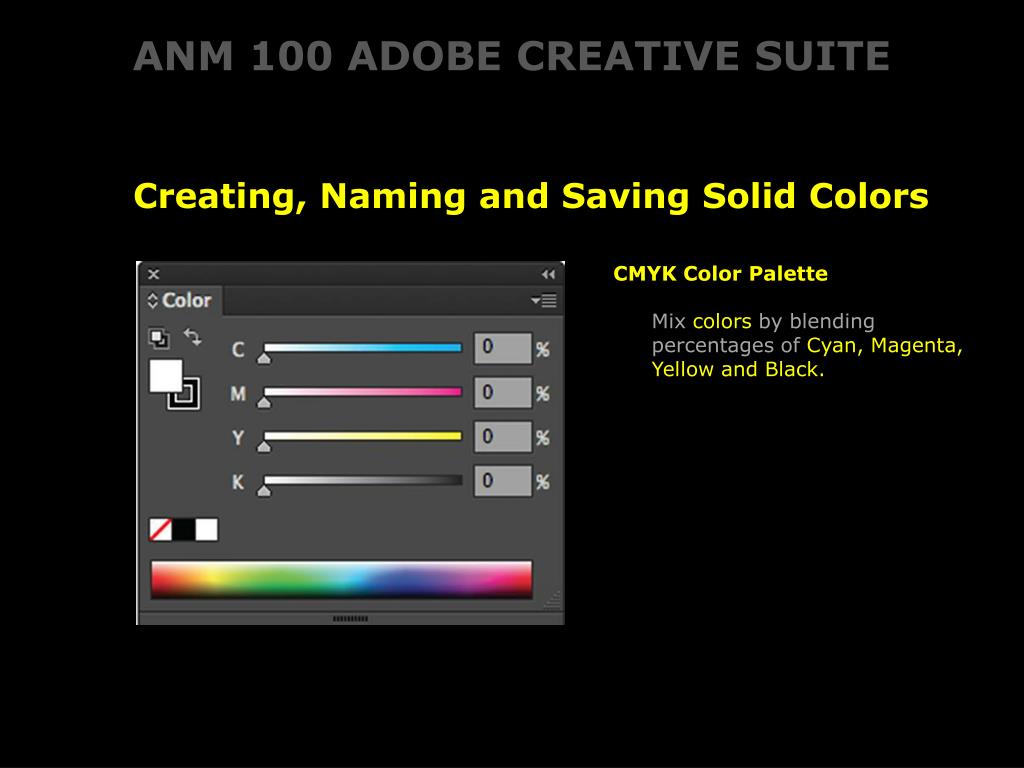Click the Default Fill and Stroke icon
Screen dimensions: 1024x768
click(159, 338)
